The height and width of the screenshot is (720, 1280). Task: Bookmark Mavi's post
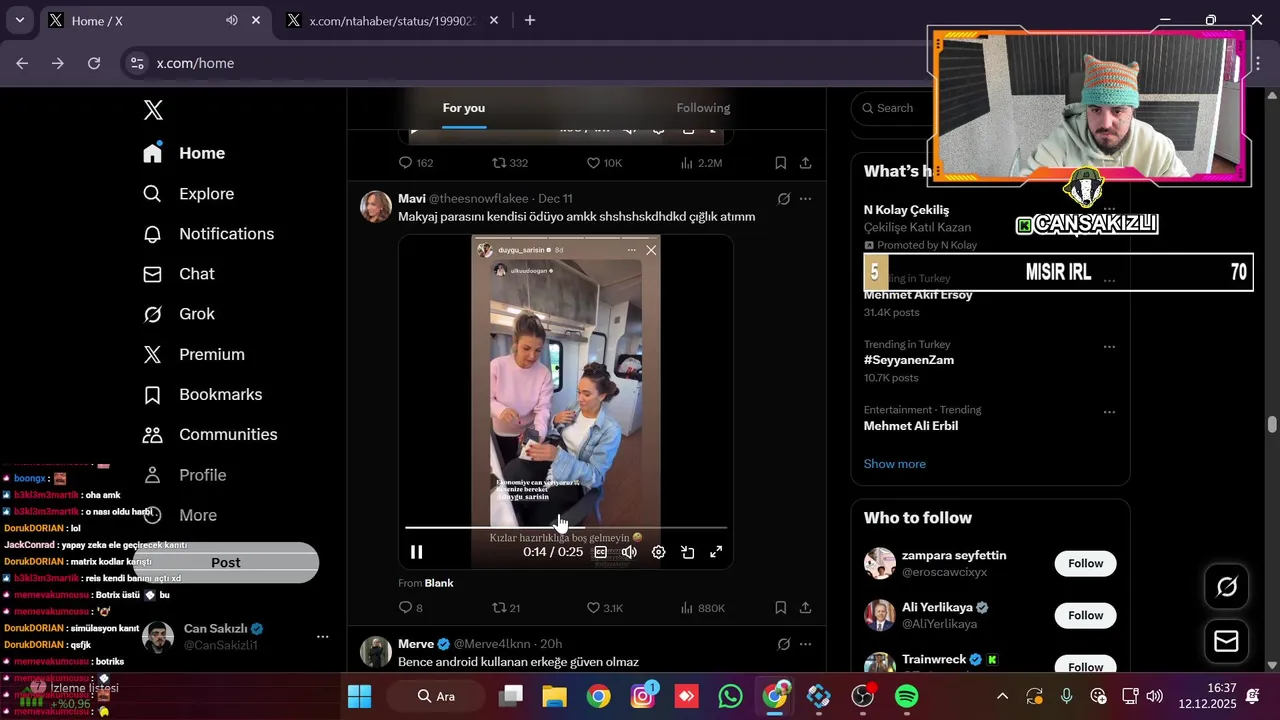(780, 607)
